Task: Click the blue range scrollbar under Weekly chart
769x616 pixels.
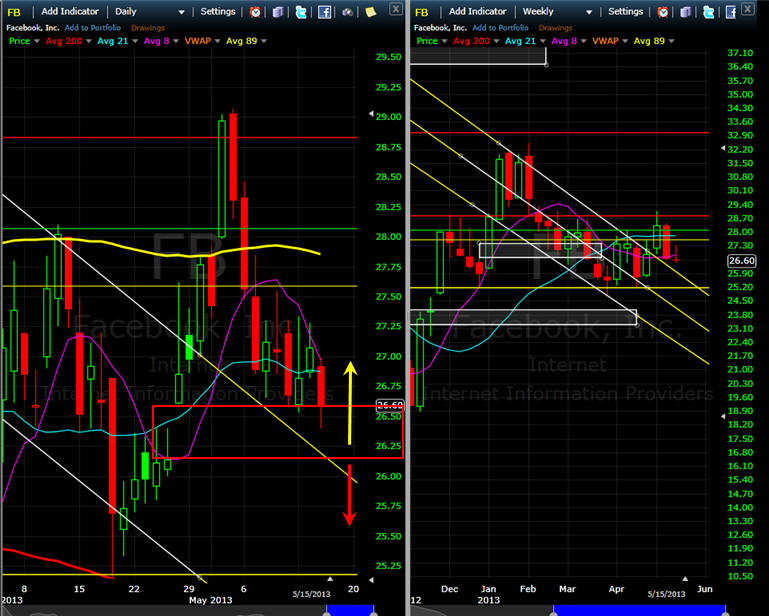Action: (x=639, y=610)
